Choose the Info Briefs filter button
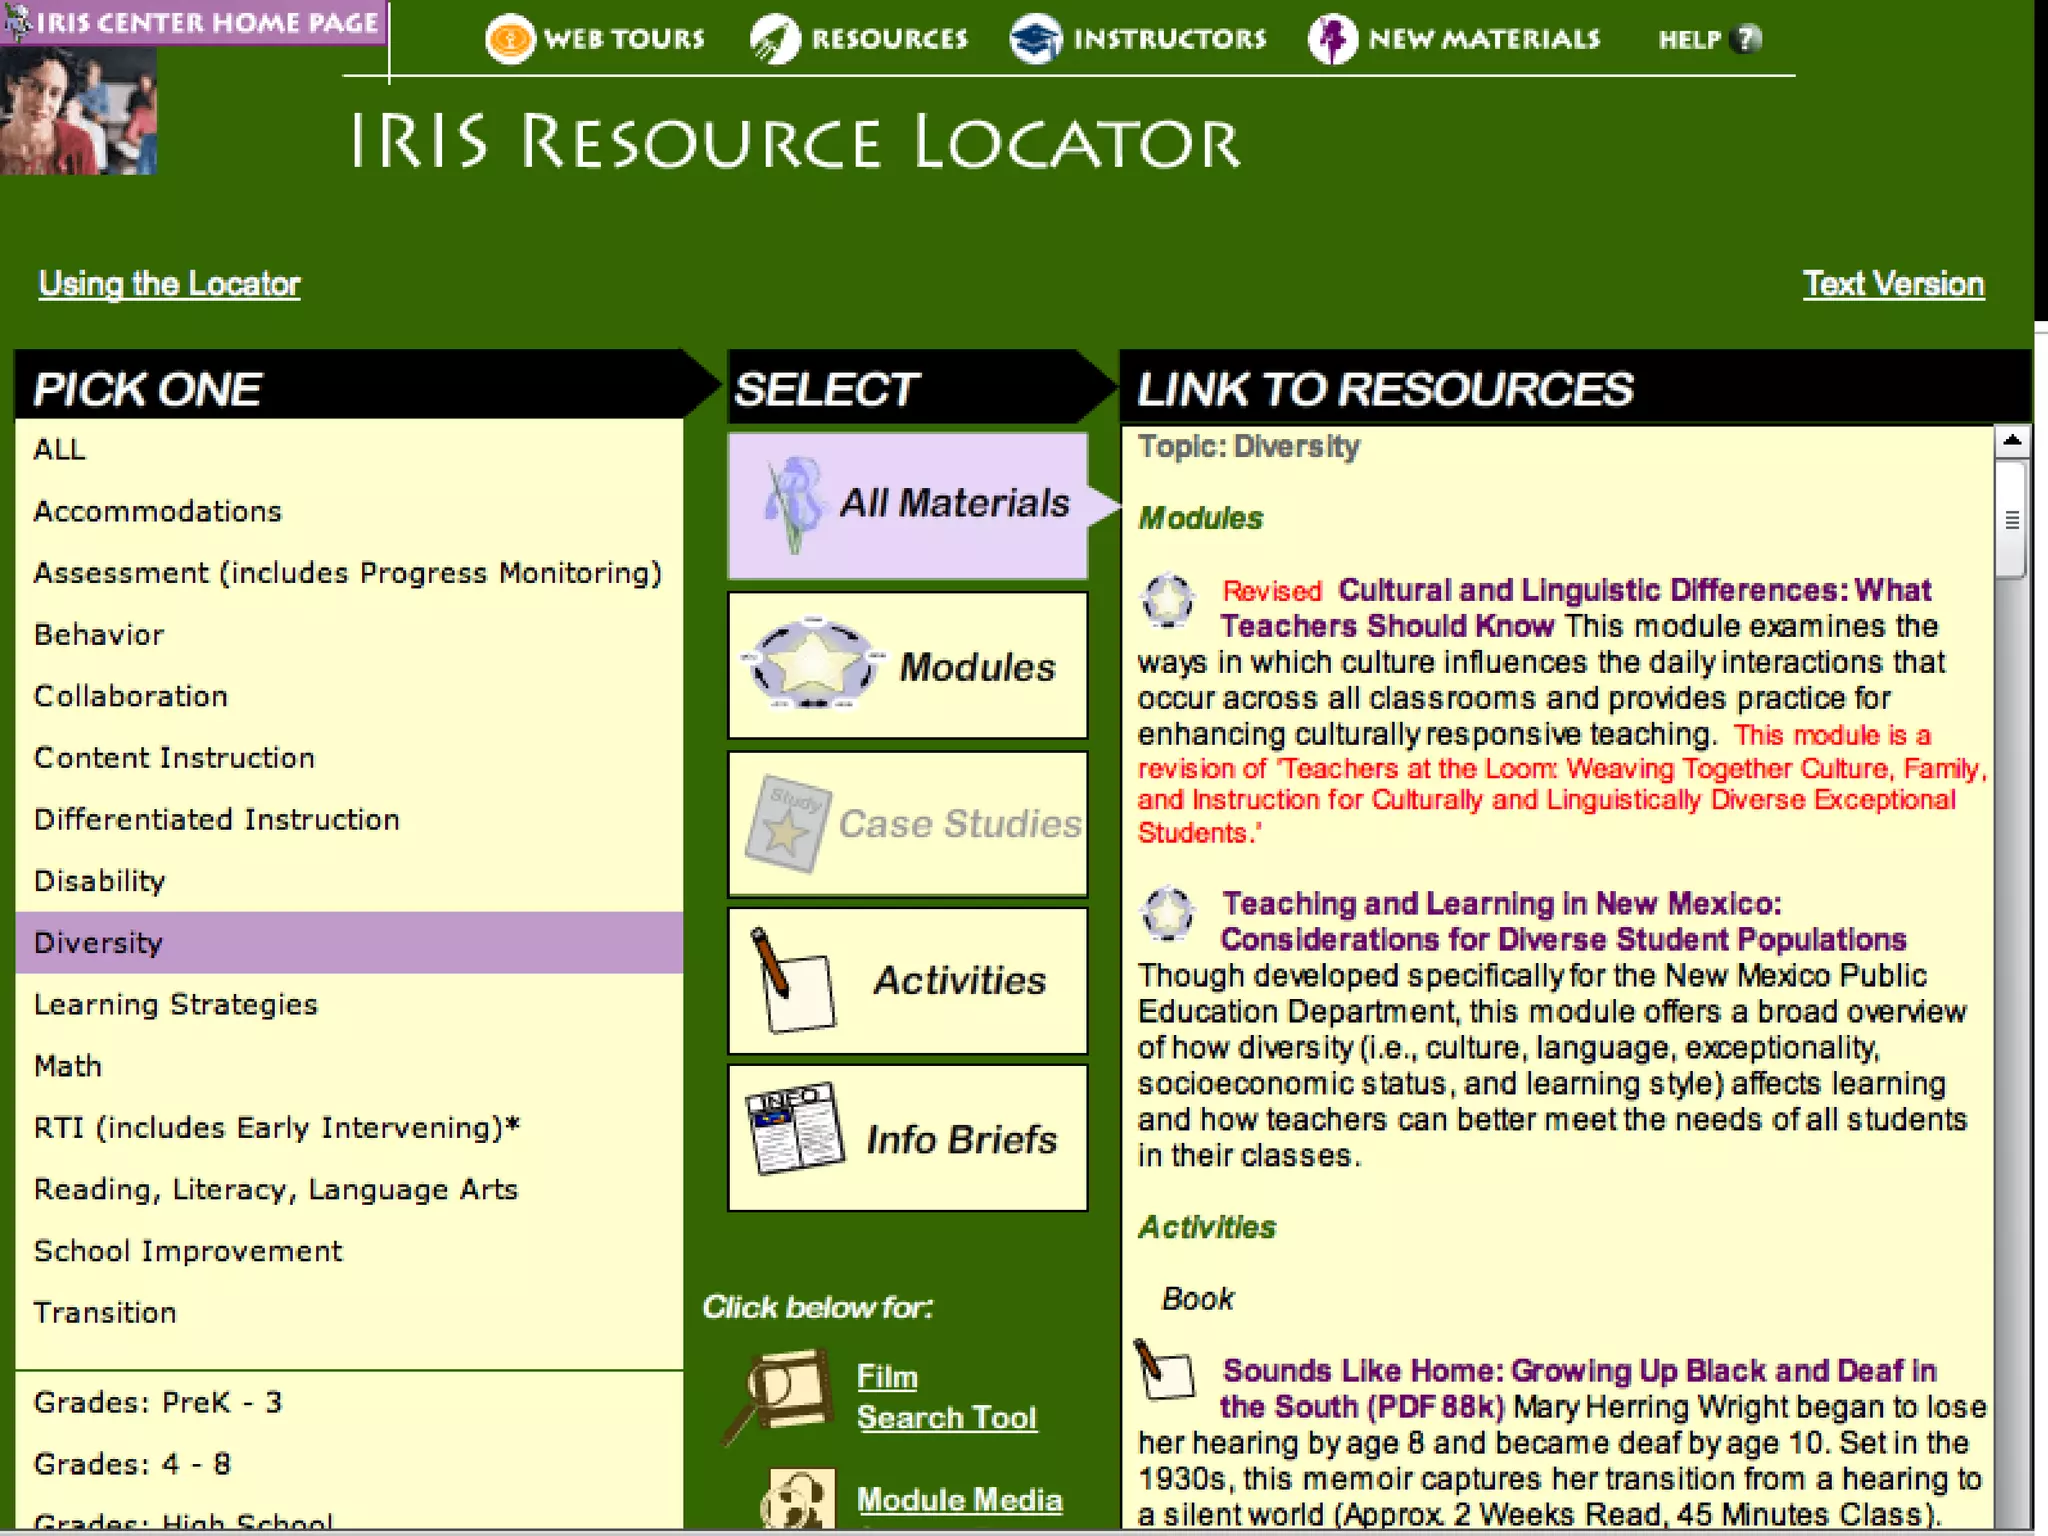This screenshot has width=2048, height=1536. point(908,1139)
